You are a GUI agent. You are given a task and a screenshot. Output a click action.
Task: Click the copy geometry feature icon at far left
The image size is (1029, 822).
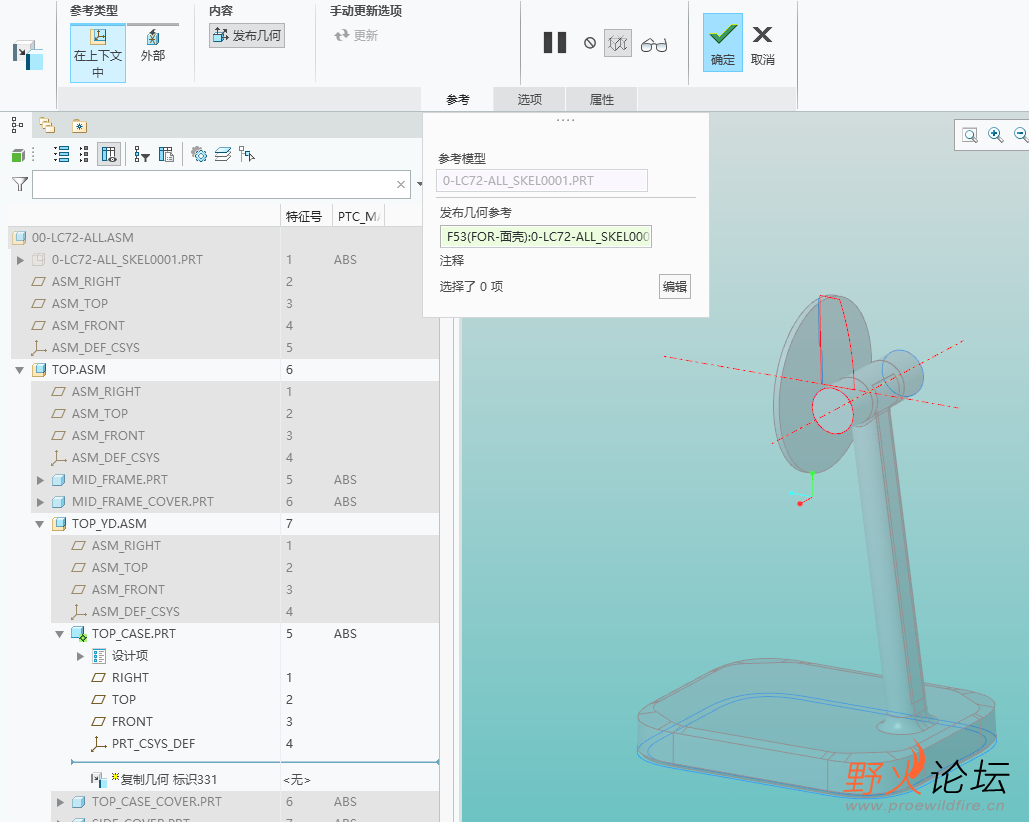(28, 55)
